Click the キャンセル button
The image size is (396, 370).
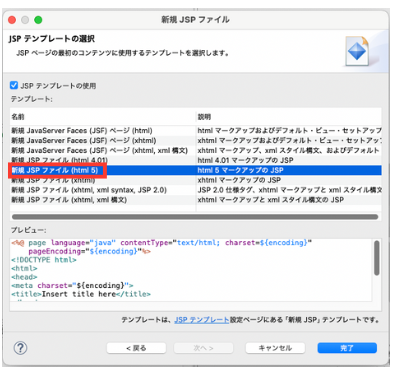point(275,348)
